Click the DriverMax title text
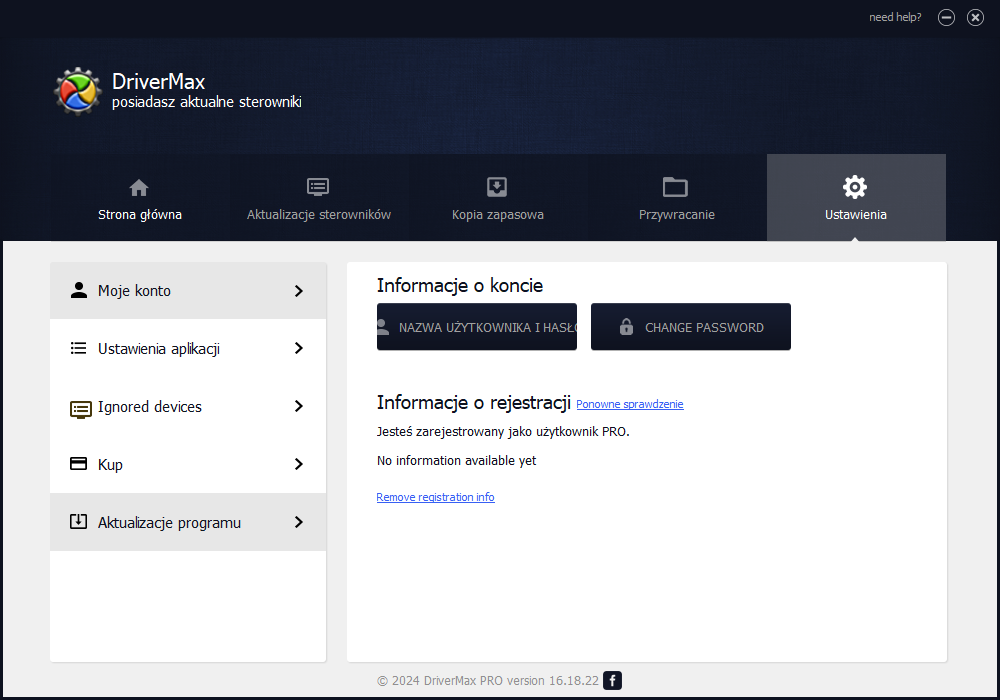 coord(158,82)
